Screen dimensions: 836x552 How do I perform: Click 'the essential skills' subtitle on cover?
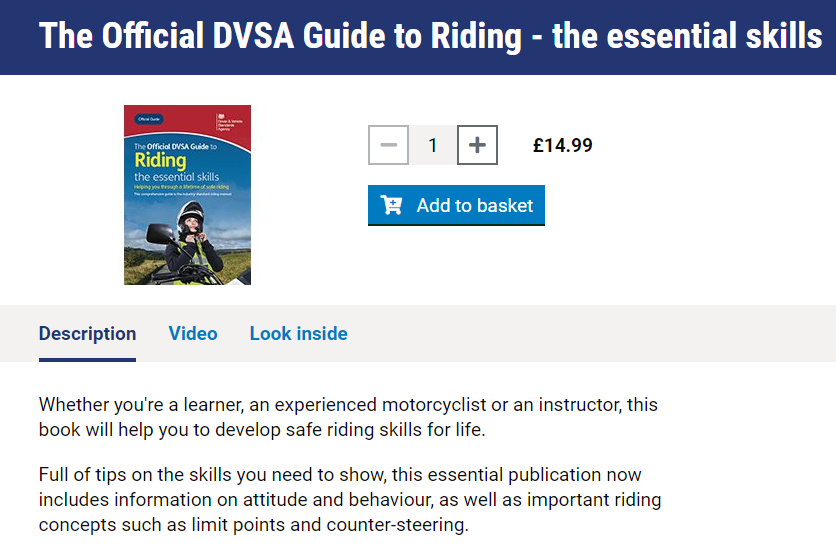click(176, 177)
